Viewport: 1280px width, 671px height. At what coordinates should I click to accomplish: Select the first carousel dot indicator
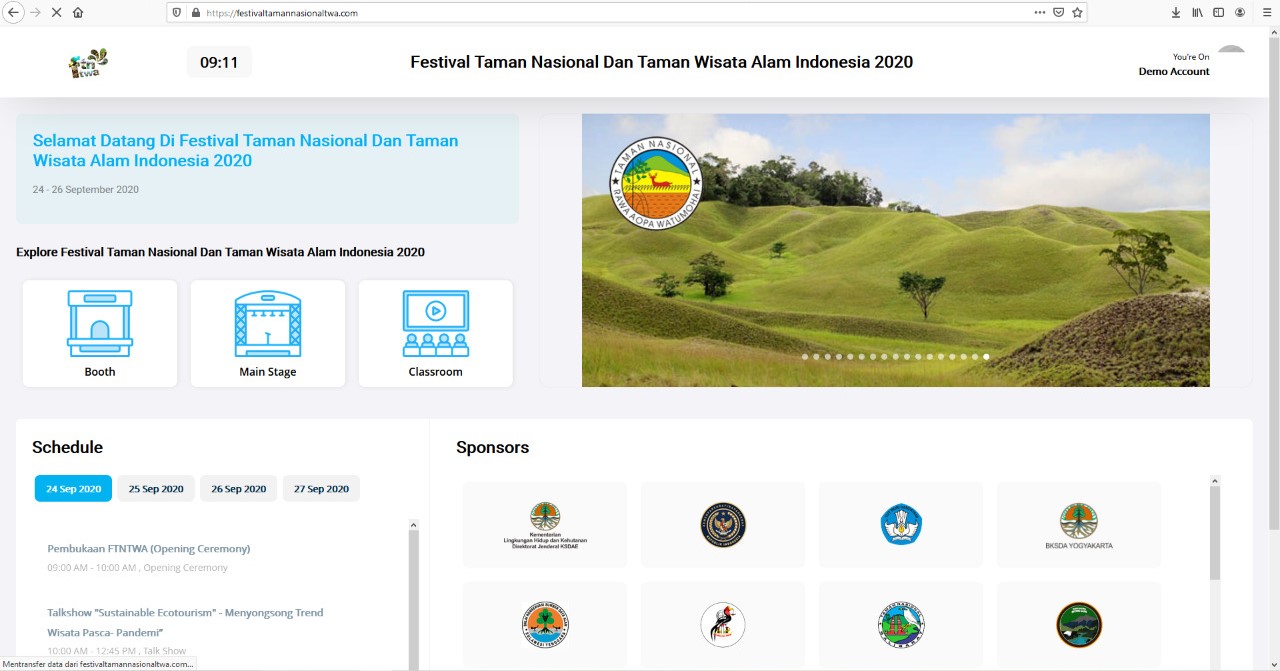coord(805,357)
